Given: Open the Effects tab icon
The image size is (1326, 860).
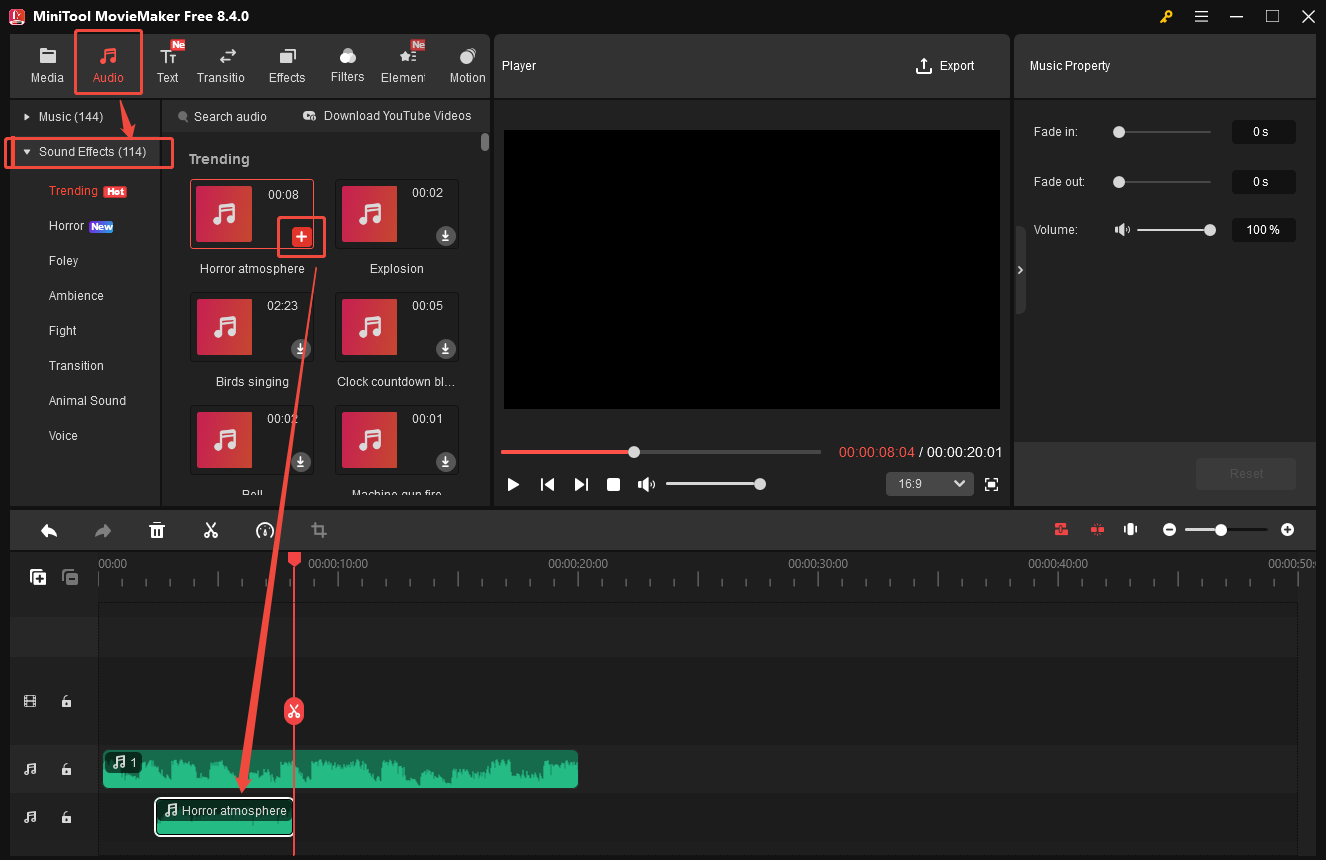Looking at the screenshot, I should [287, 62].
